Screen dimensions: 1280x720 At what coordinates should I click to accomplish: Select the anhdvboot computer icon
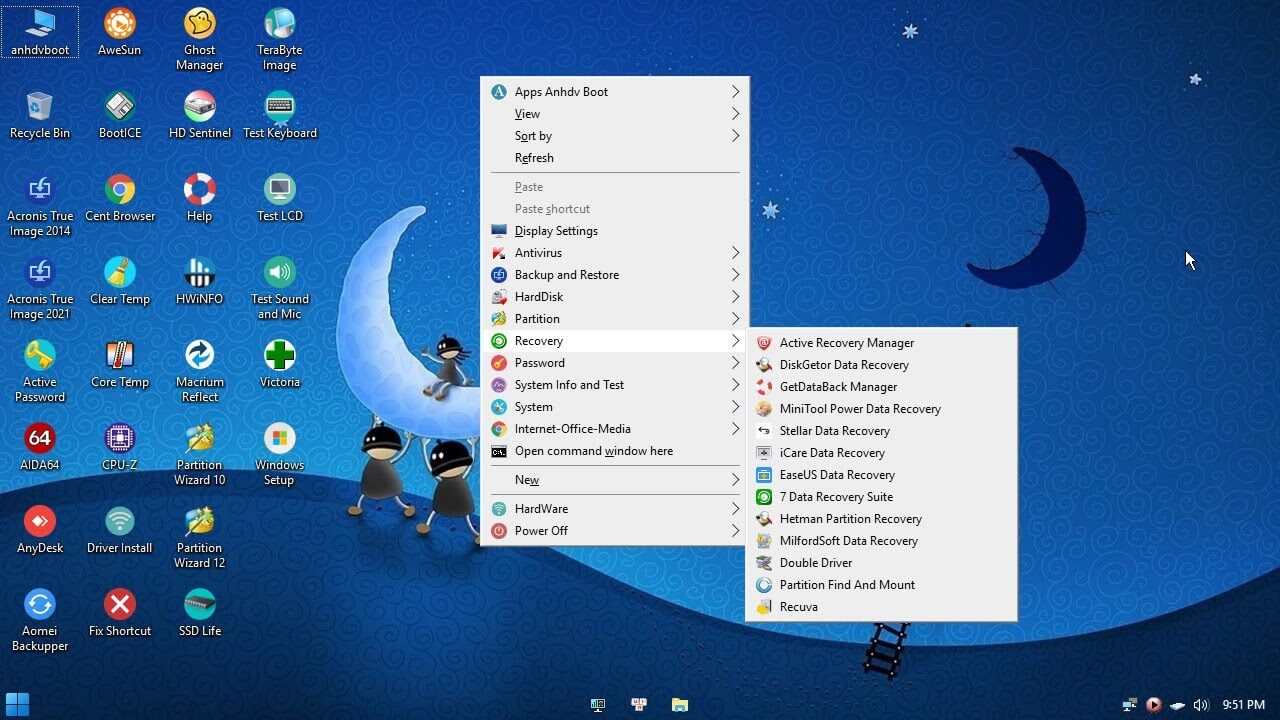tap(40, 32)
